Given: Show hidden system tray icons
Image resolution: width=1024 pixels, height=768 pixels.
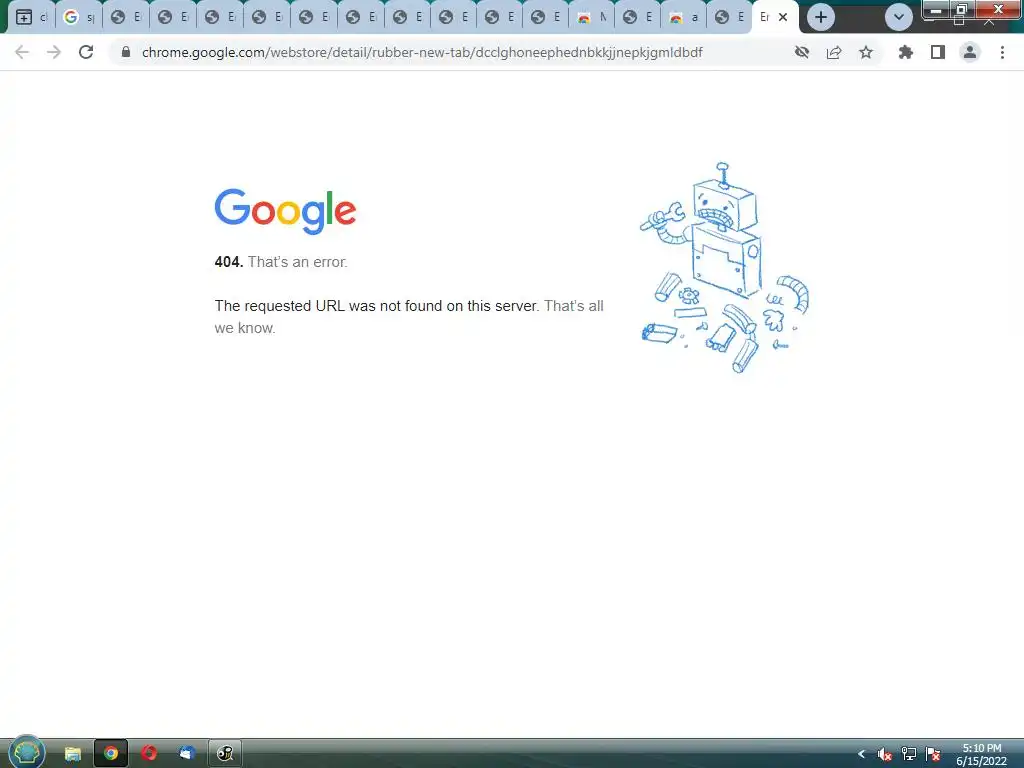Looking at the screenshot, I should coord(861,754).
